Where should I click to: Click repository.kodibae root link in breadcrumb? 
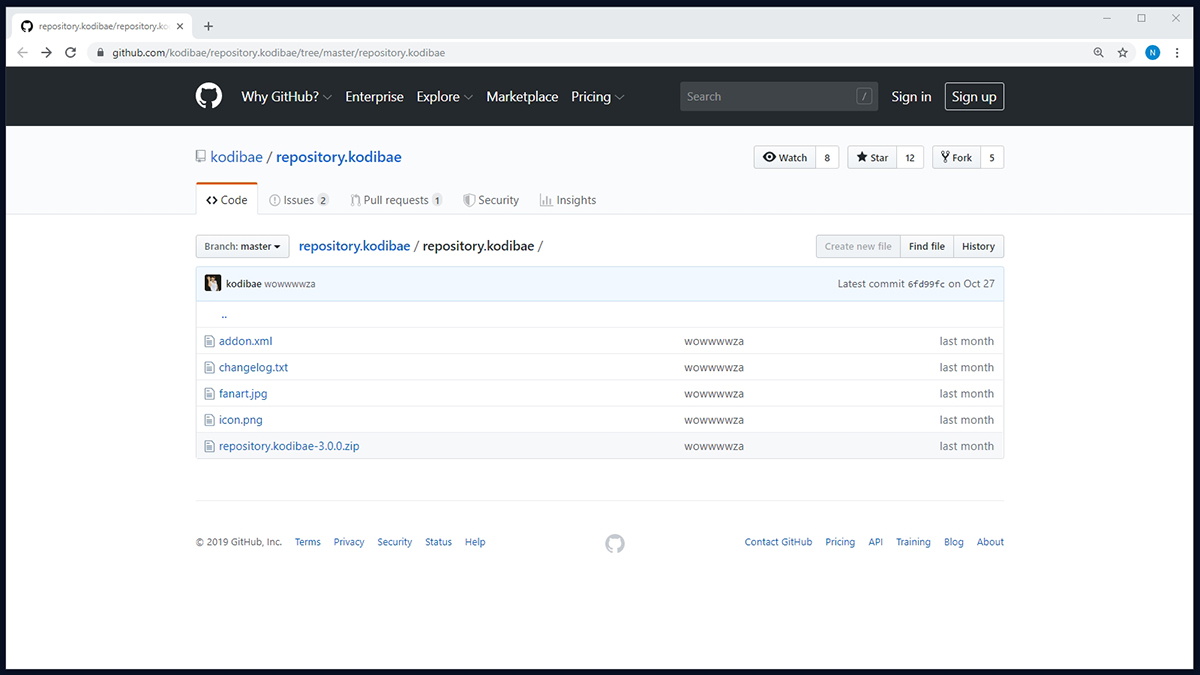(354, 246)
